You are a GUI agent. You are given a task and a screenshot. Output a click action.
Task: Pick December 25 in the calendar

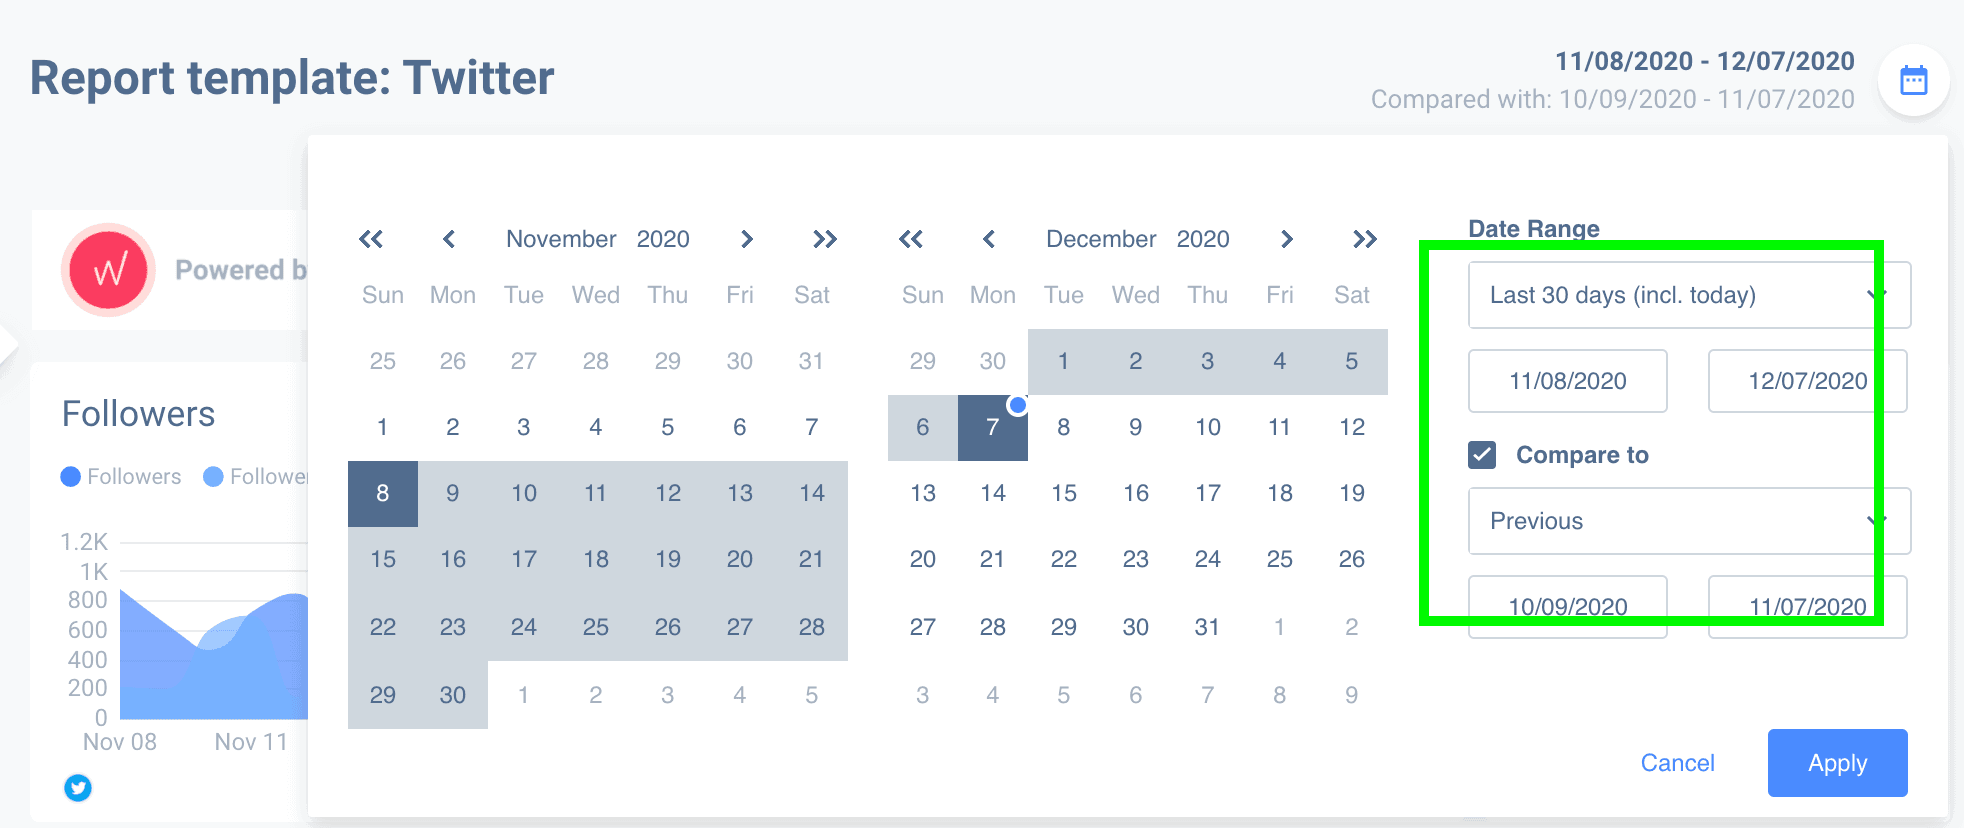tap(1280, 559)
